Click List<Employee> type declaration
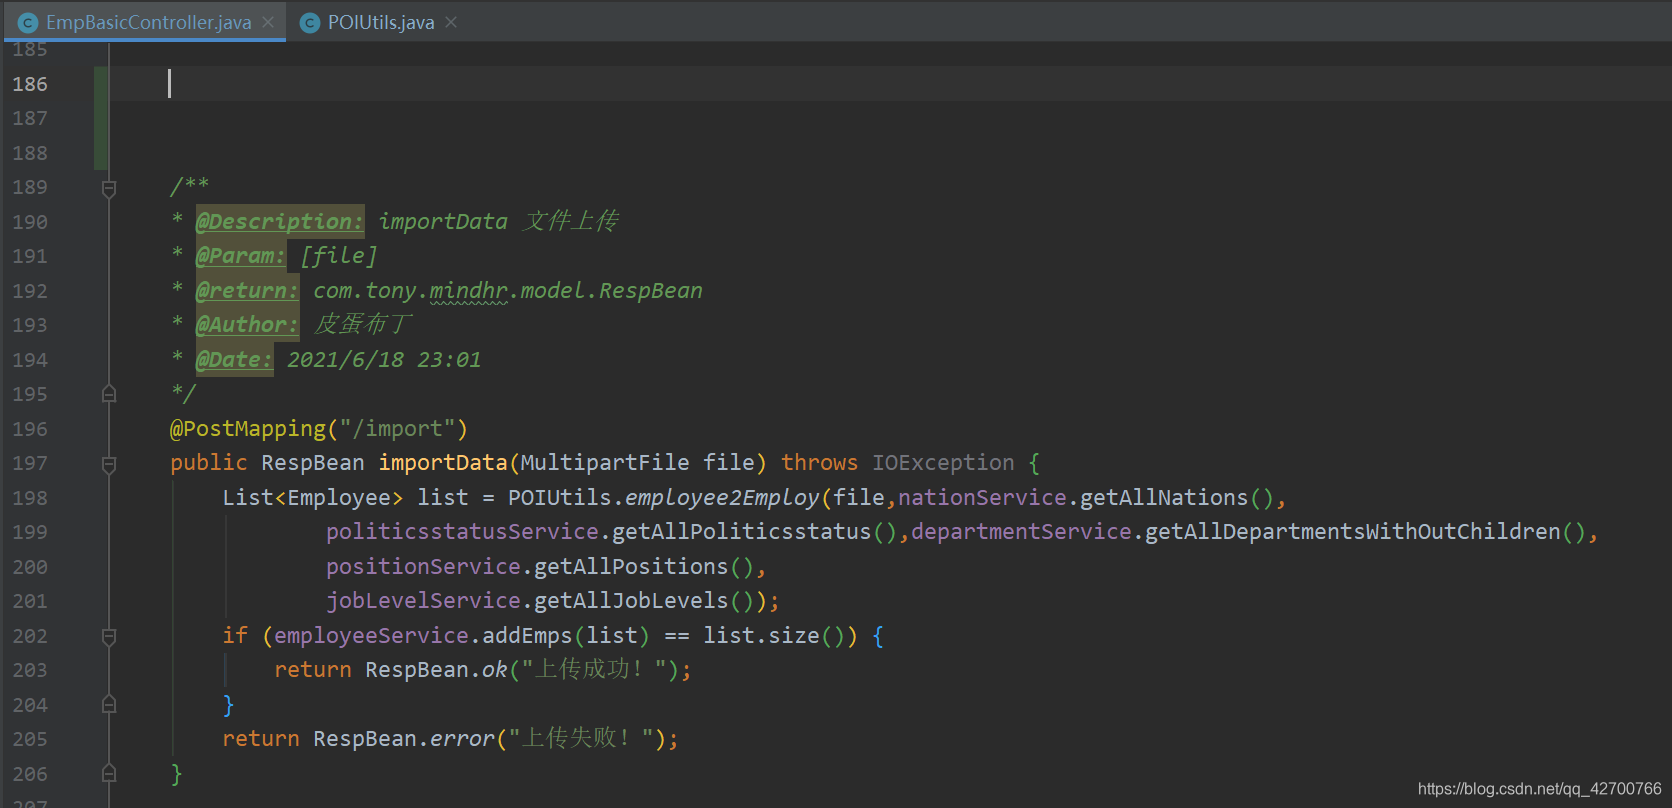This screenshot has width=1672, height=808. [313, 498]
